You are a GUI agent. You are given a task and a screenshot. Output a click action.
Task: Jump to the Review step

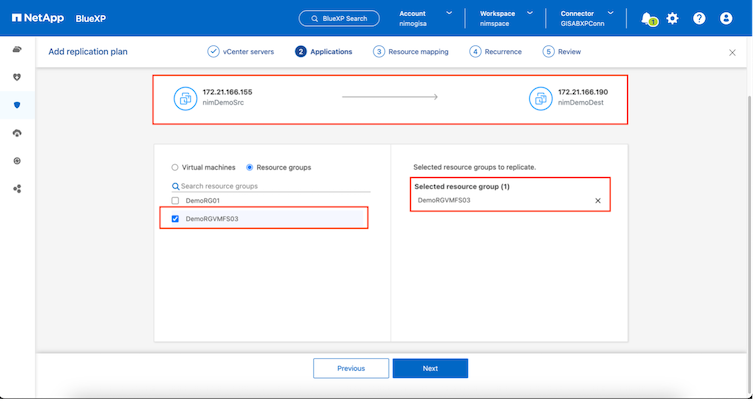(x=561, y=51)
